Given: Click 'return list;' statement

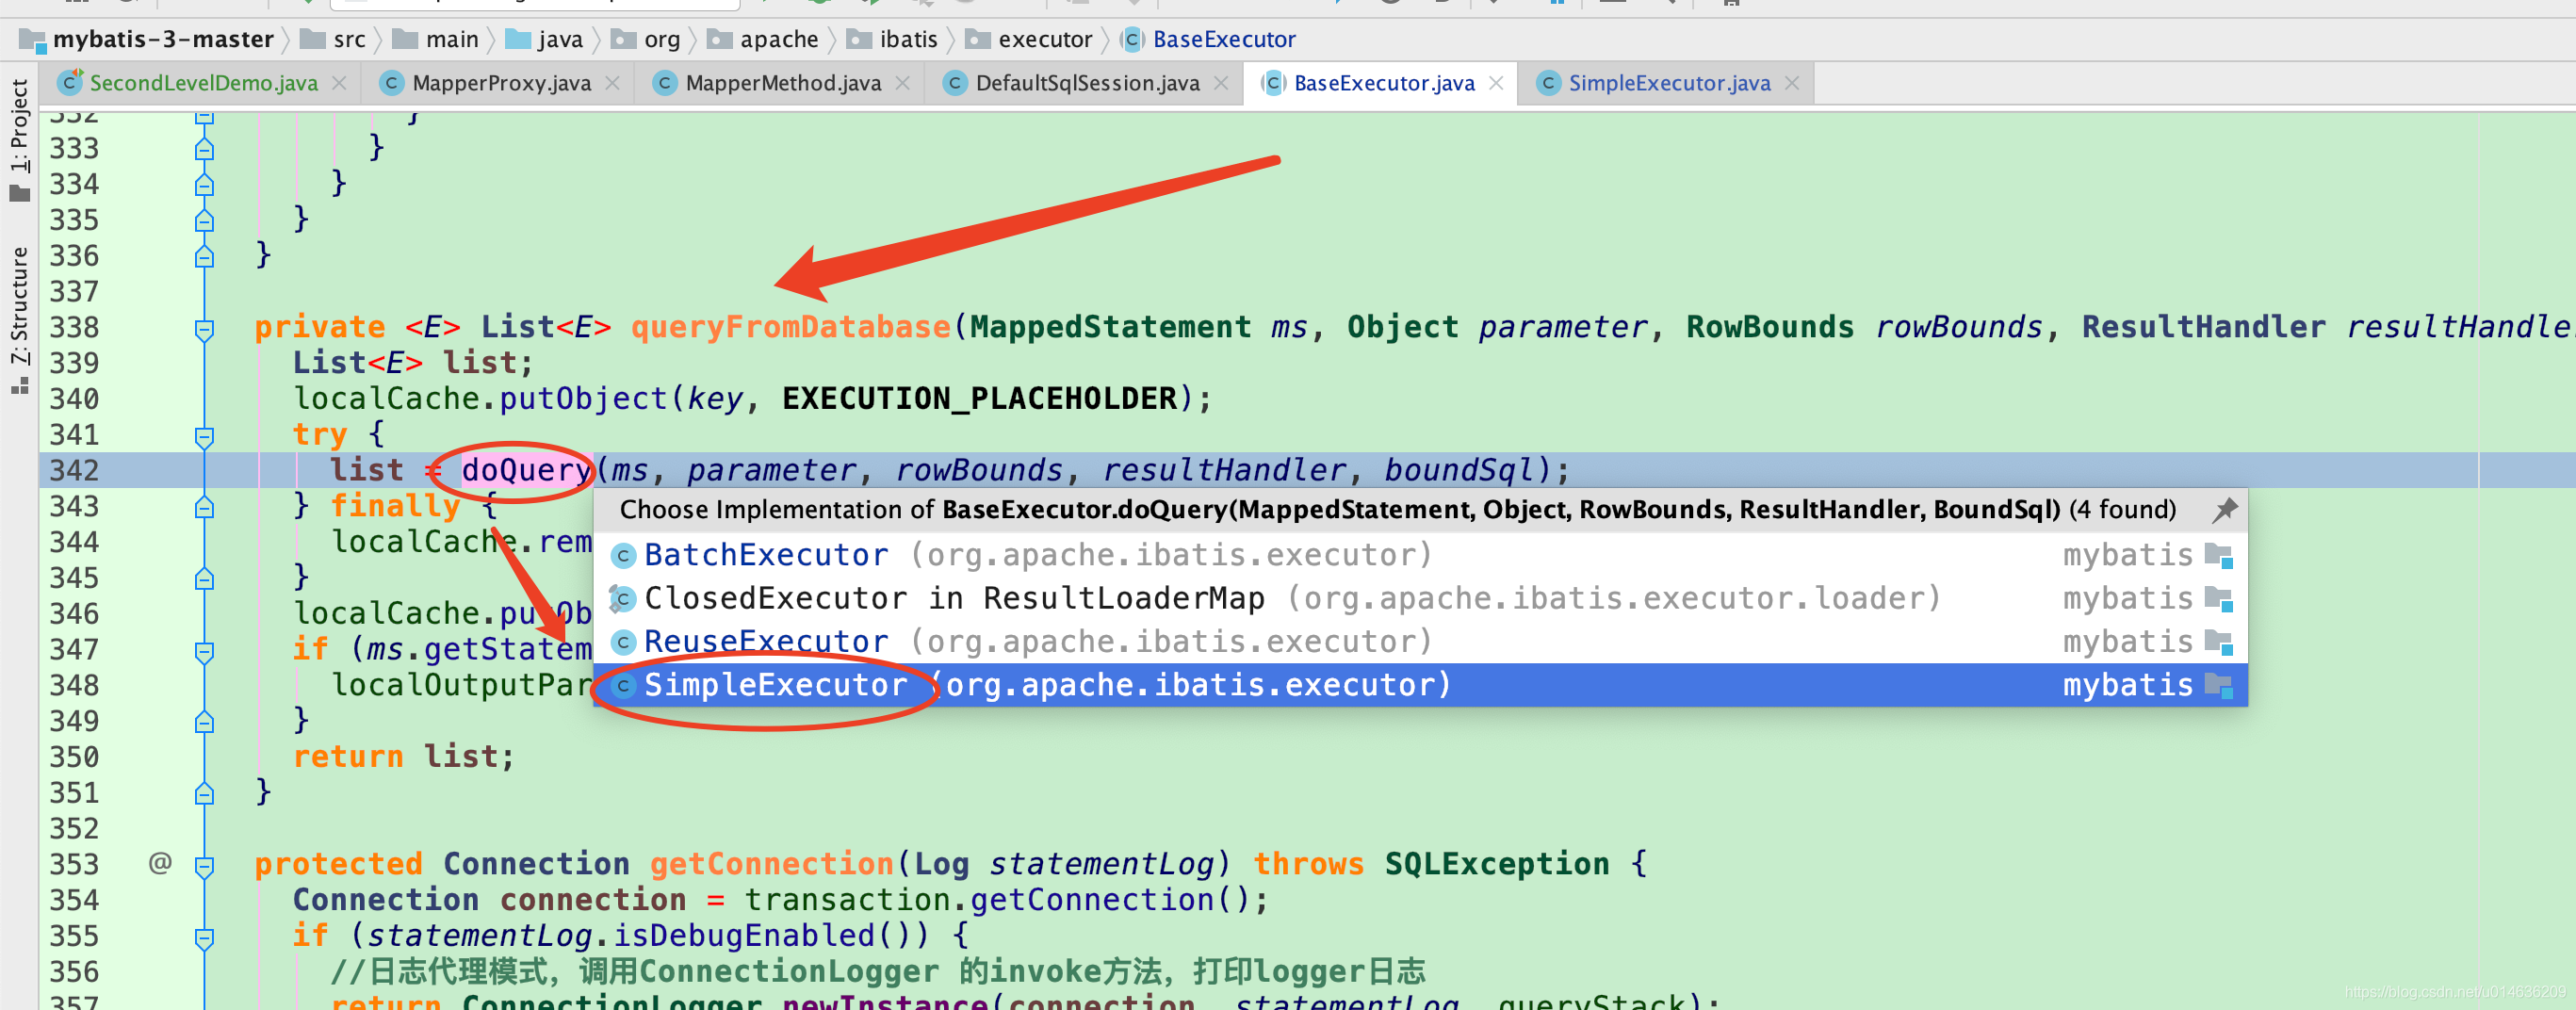Looking at the screenshot, I should tap(404, 757).
